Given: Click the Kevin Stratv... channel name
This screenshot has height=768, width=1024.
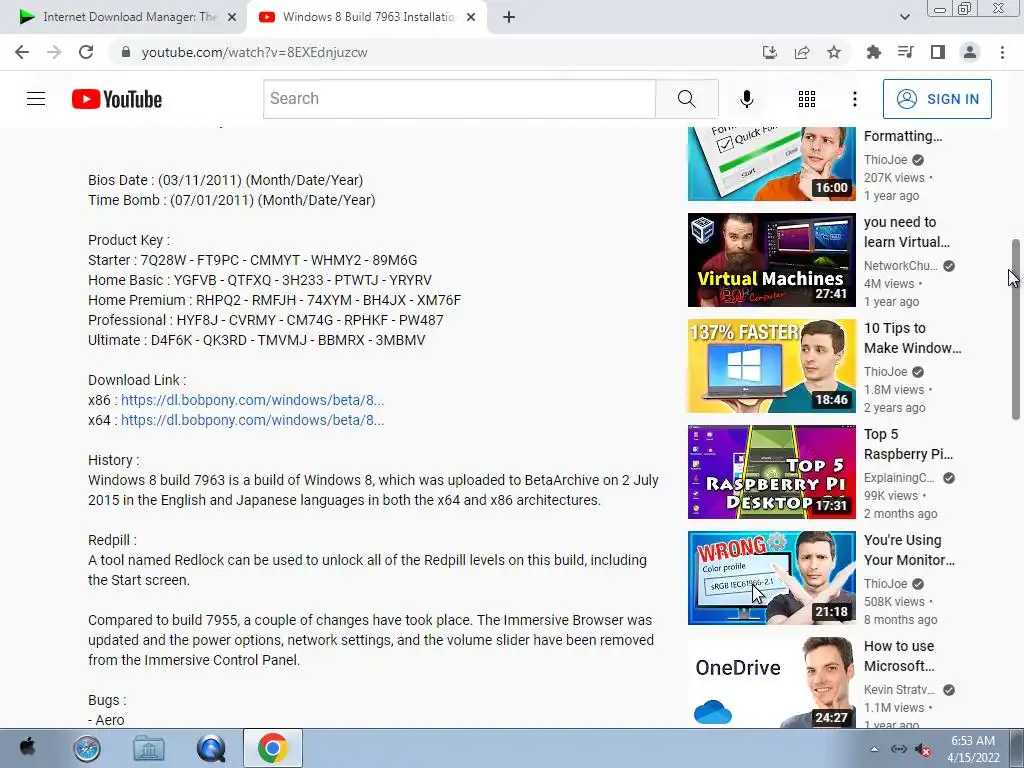Looking at the screenshot, I should 899,690.
